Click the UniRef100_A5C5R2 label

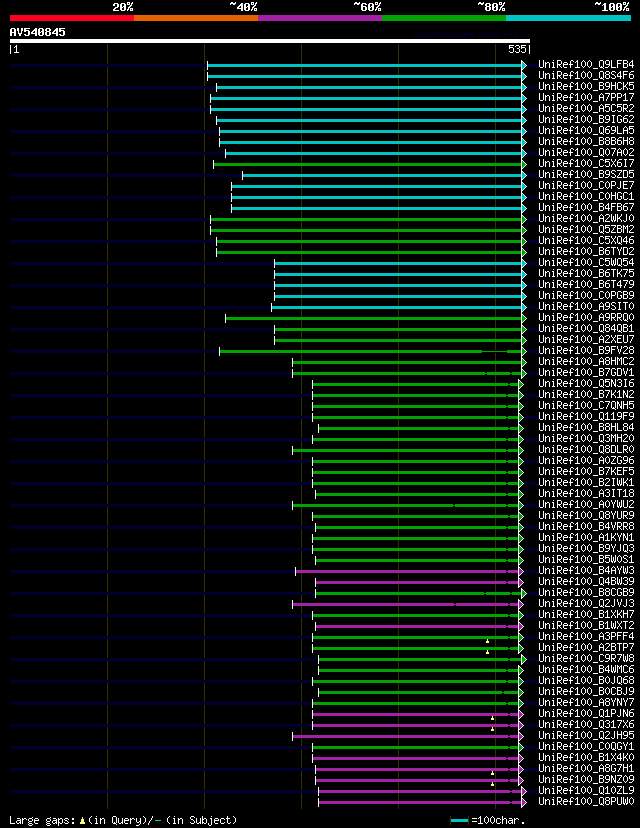pyautogui.click(x=586, y=108)
